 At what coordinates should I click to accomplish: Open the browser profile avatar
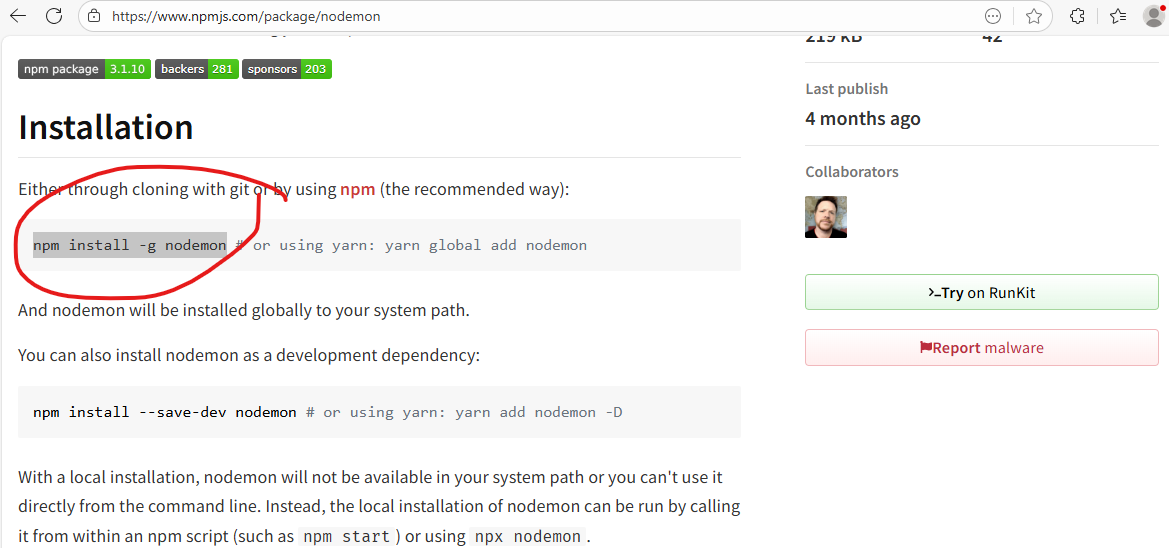tap(1153, 16)
